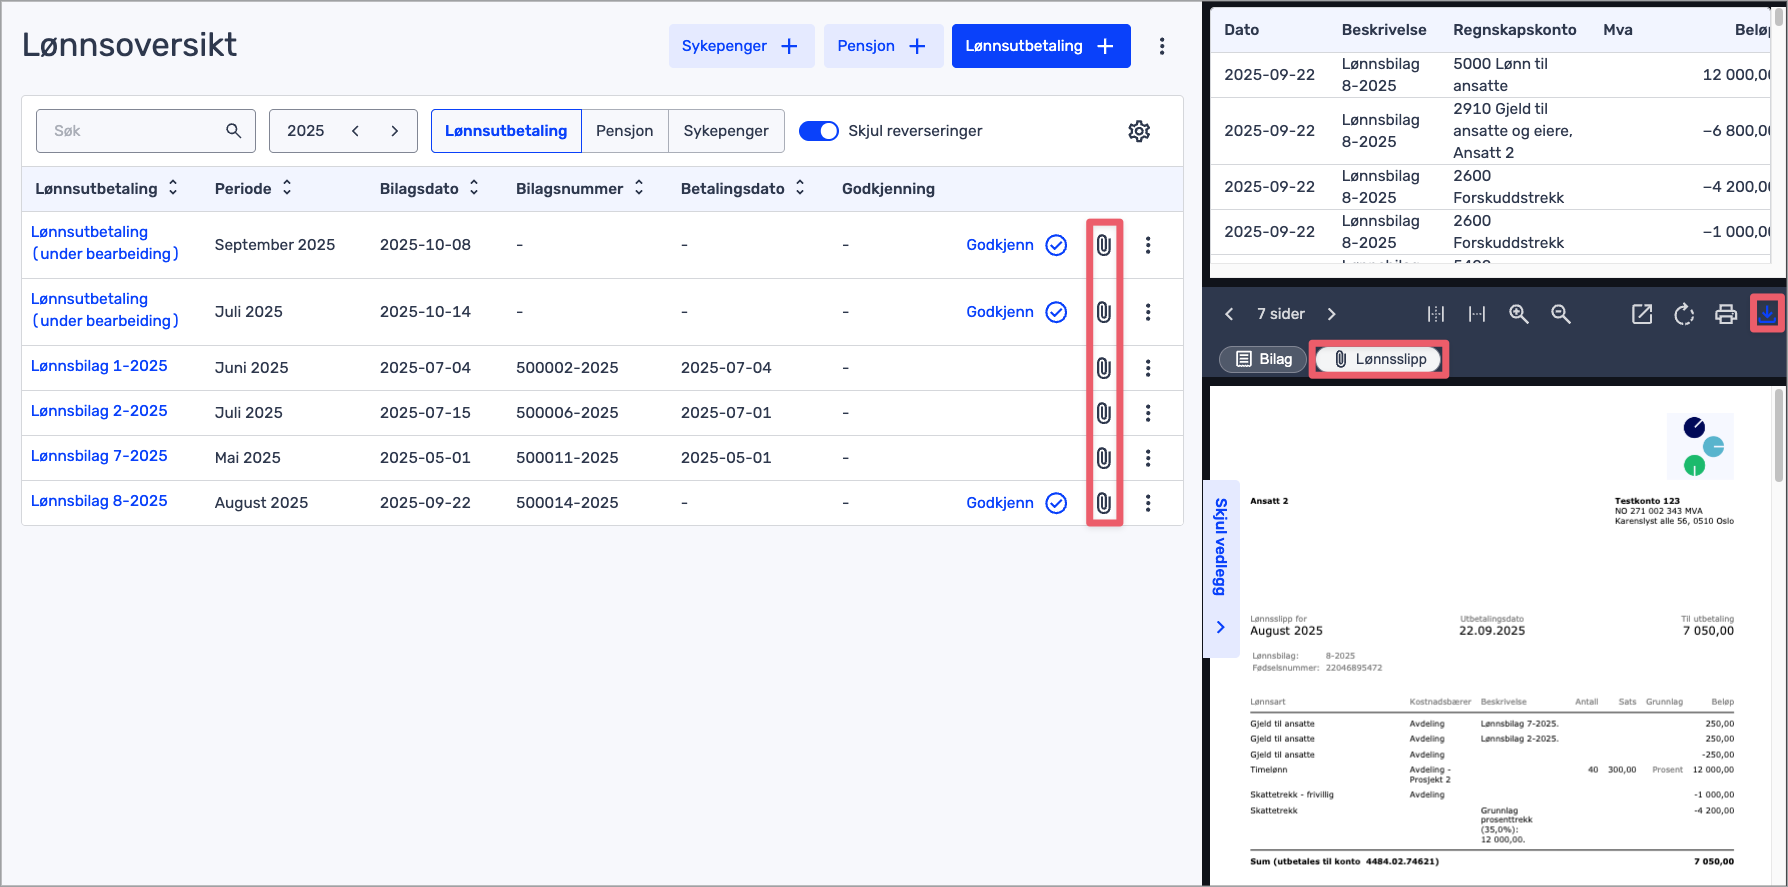
Task: Go to next year after 2025
Action: tap(395, 131)
